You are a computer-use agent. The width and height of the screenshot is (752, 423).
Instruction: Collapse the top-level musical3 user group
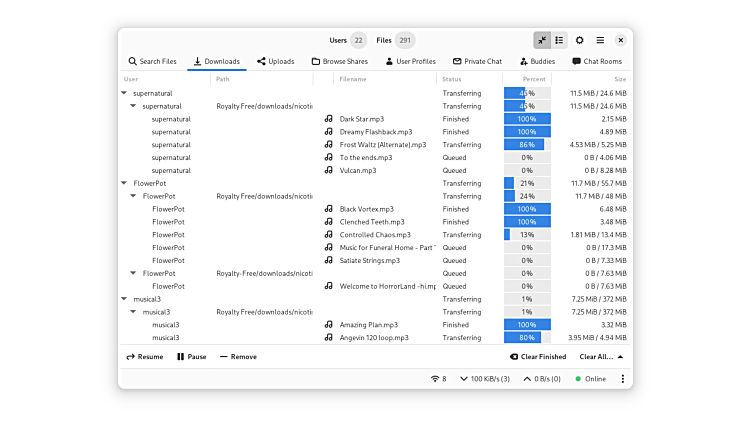[124, 299]
